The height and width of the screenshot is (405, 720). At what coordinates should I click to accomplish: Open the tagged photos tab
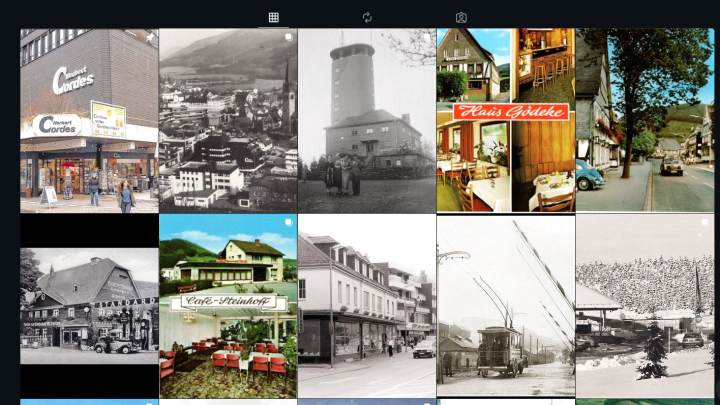(x=461, y=17)
